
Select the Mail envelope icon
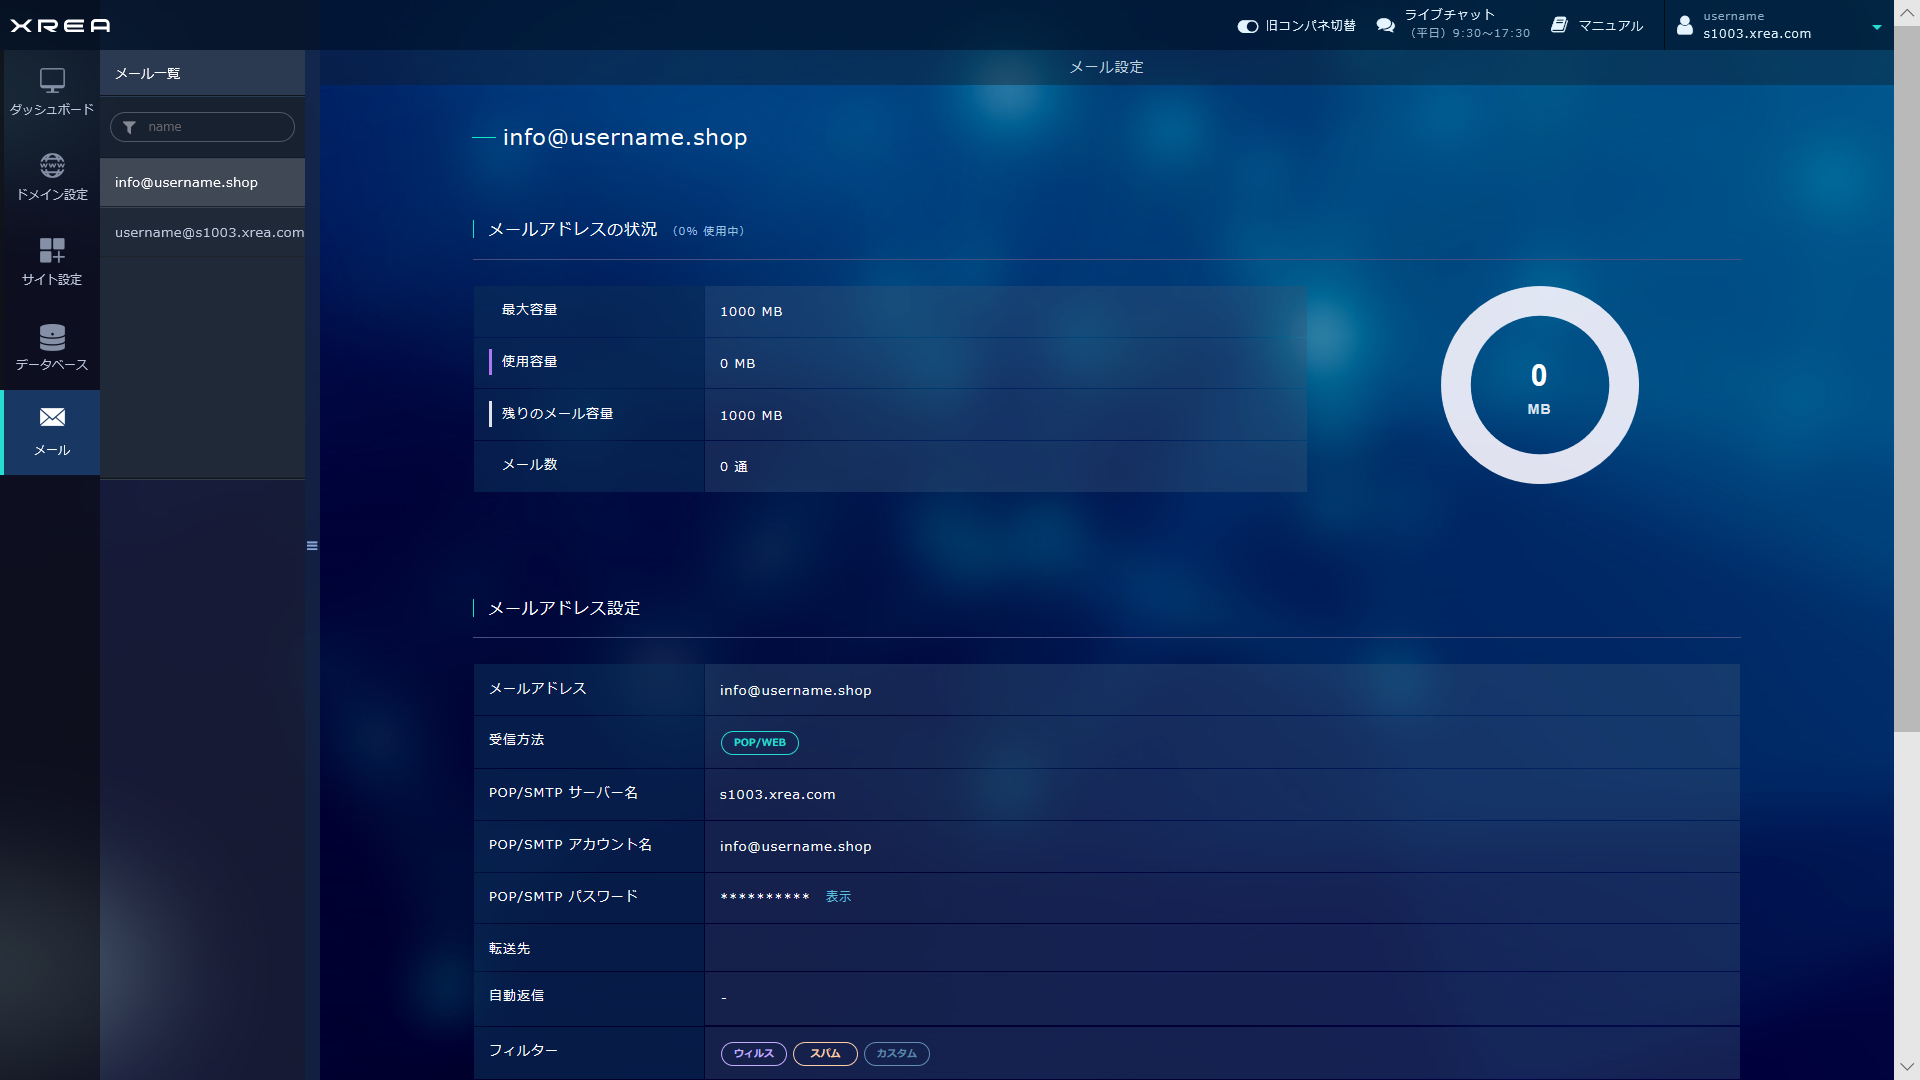click(52, 418)
